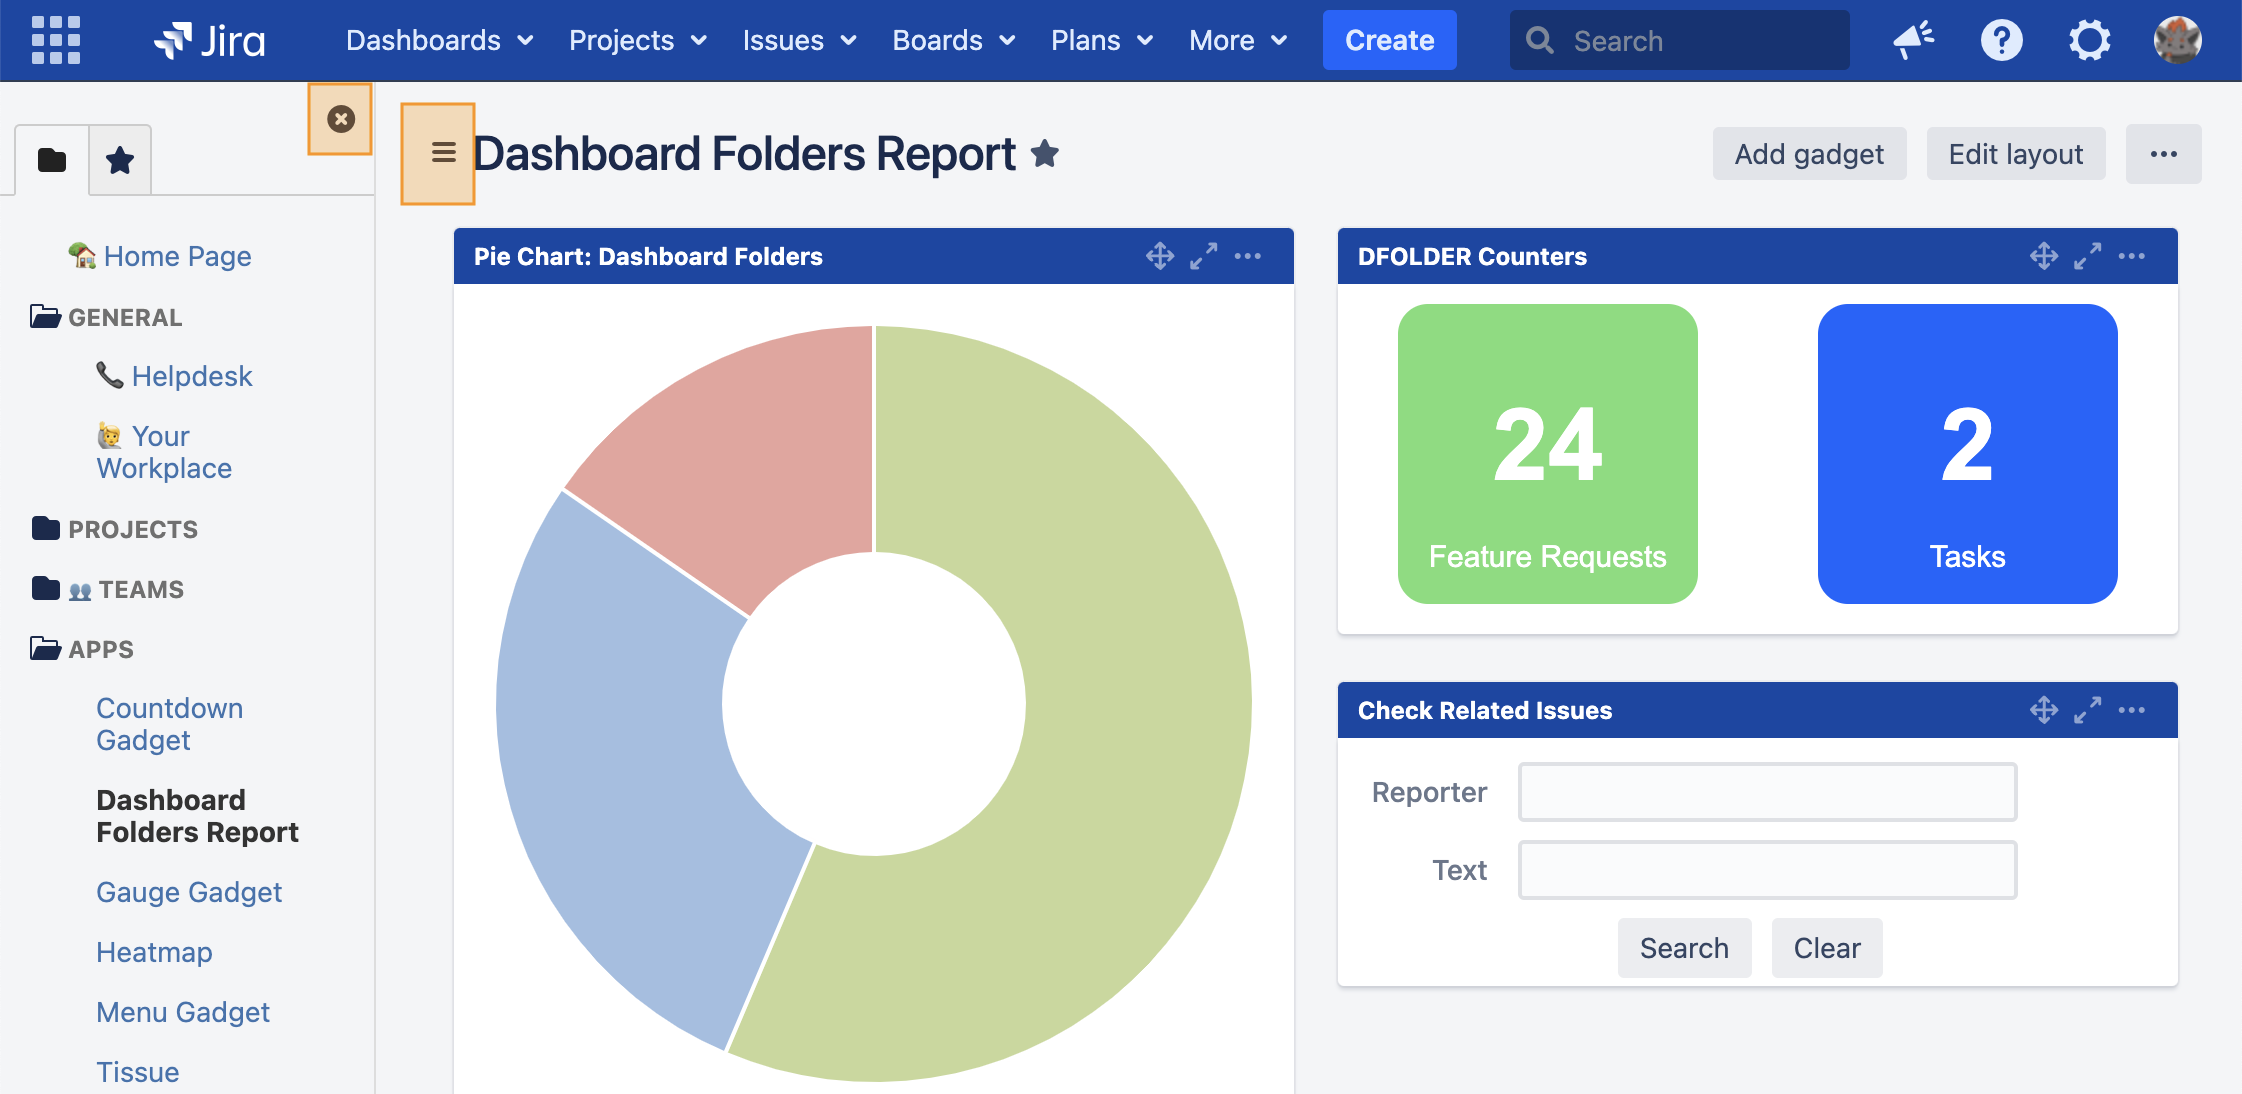This screenshot has width=2242, height=1094.
Task: Toggle favorite star next to dashboard title
Action: [x=1045, y=154]
